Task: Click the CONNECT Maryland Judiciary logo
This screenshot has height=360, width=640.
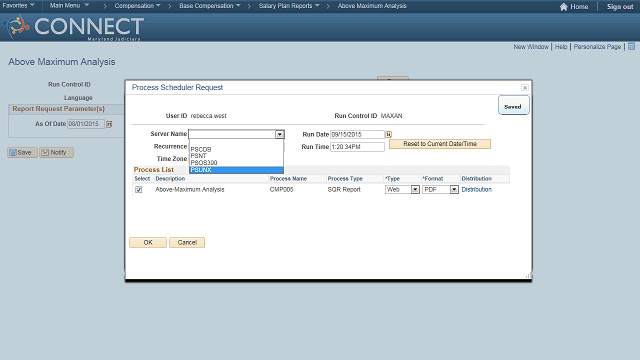Action: (x=73, y=27)
